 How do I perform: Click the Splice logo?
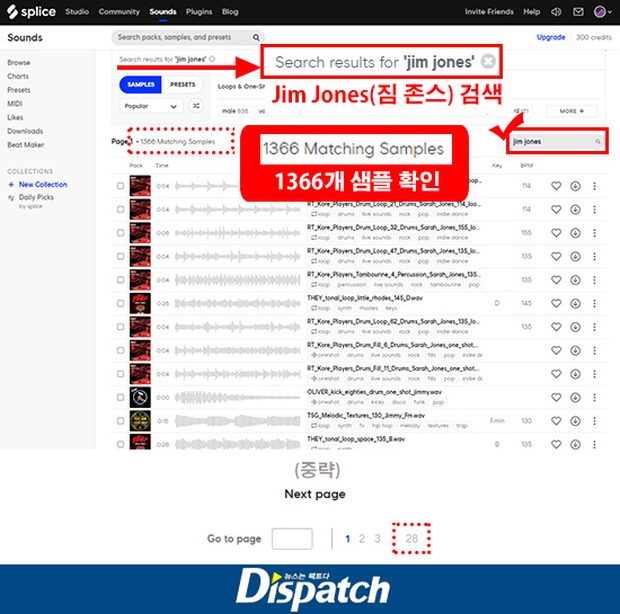(x=32, y=11)
